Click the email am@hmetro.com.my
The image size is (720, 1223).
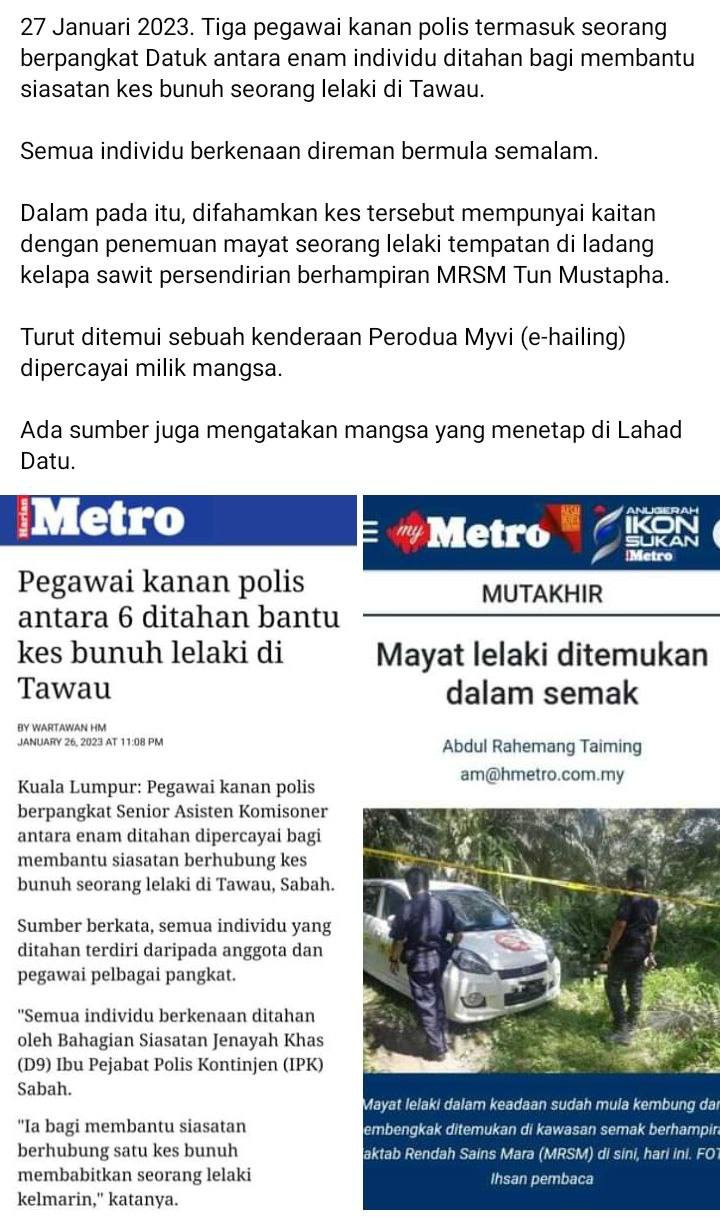click(x=541, y=774)
